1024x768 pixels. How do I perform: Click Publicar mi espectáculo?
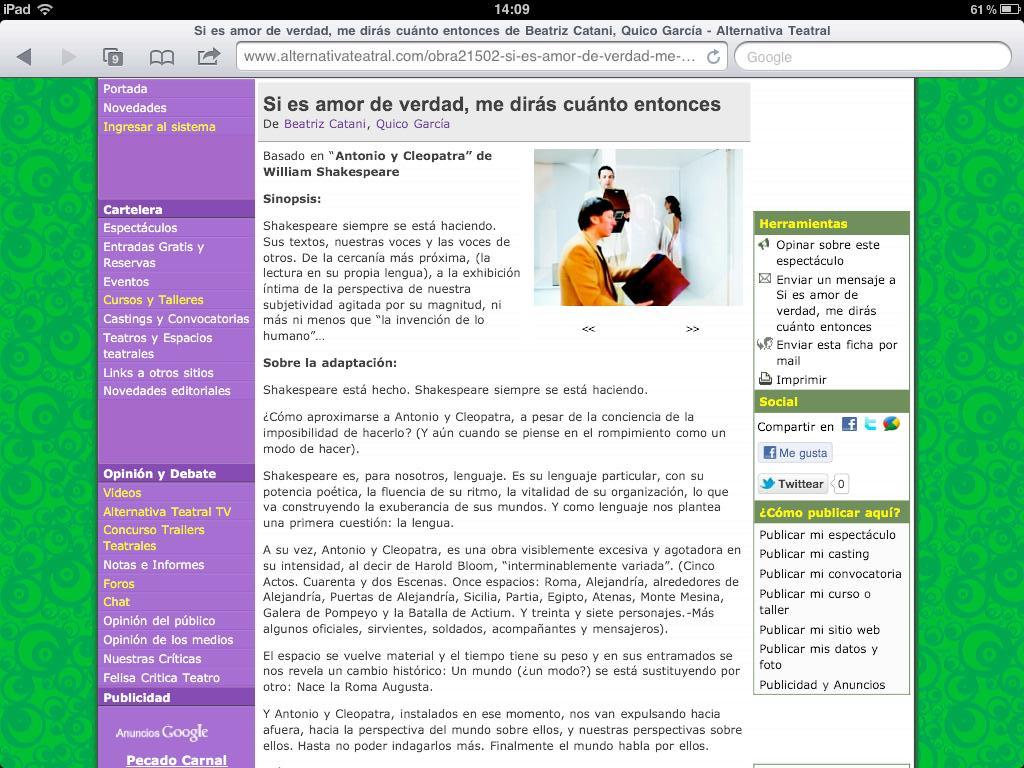827,535
